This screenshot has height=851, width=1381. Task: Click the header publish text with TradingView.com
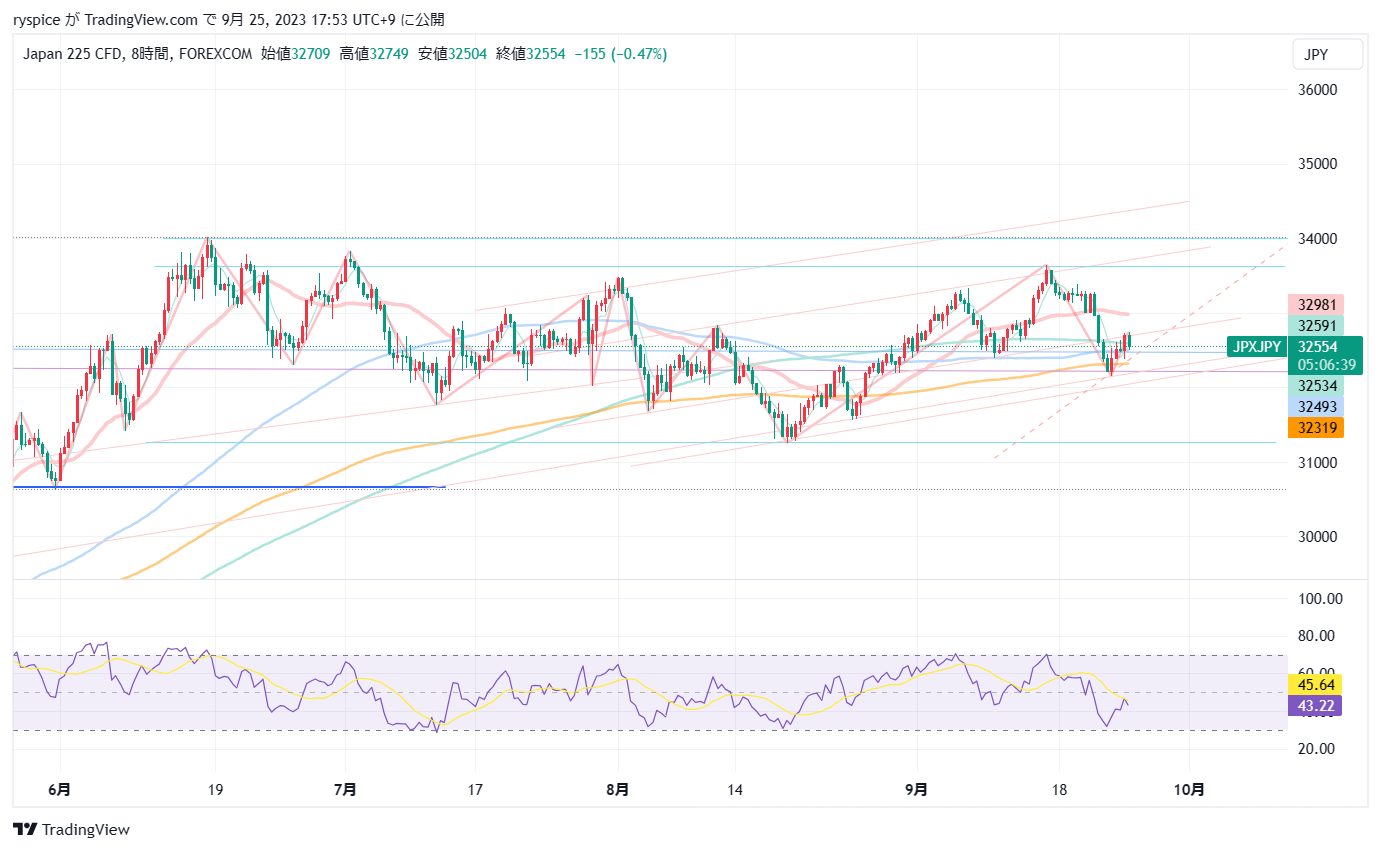click(229, 19)
